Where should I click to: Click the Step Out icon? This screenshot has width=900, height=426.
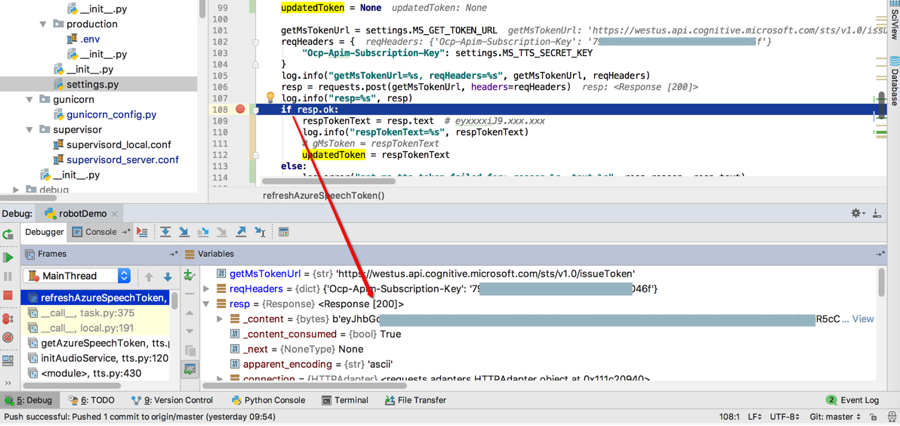tap(241, 232)
